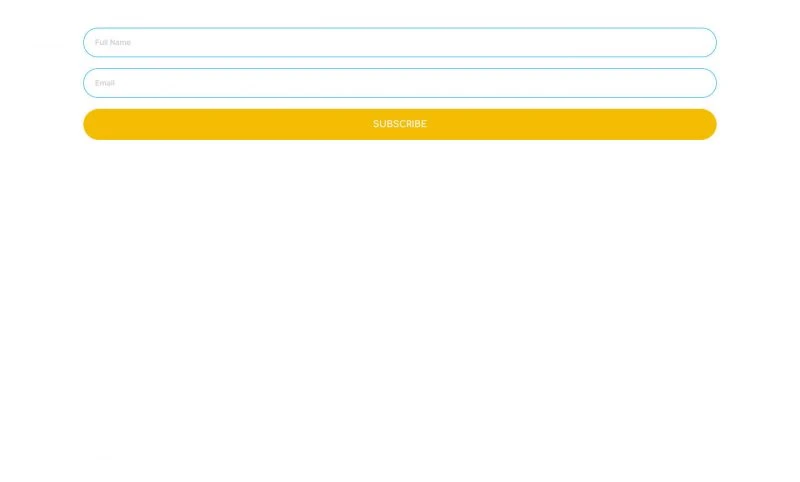Hit the wide yellow Subscribe bar

pyautogui.click(x=399, y=124)
